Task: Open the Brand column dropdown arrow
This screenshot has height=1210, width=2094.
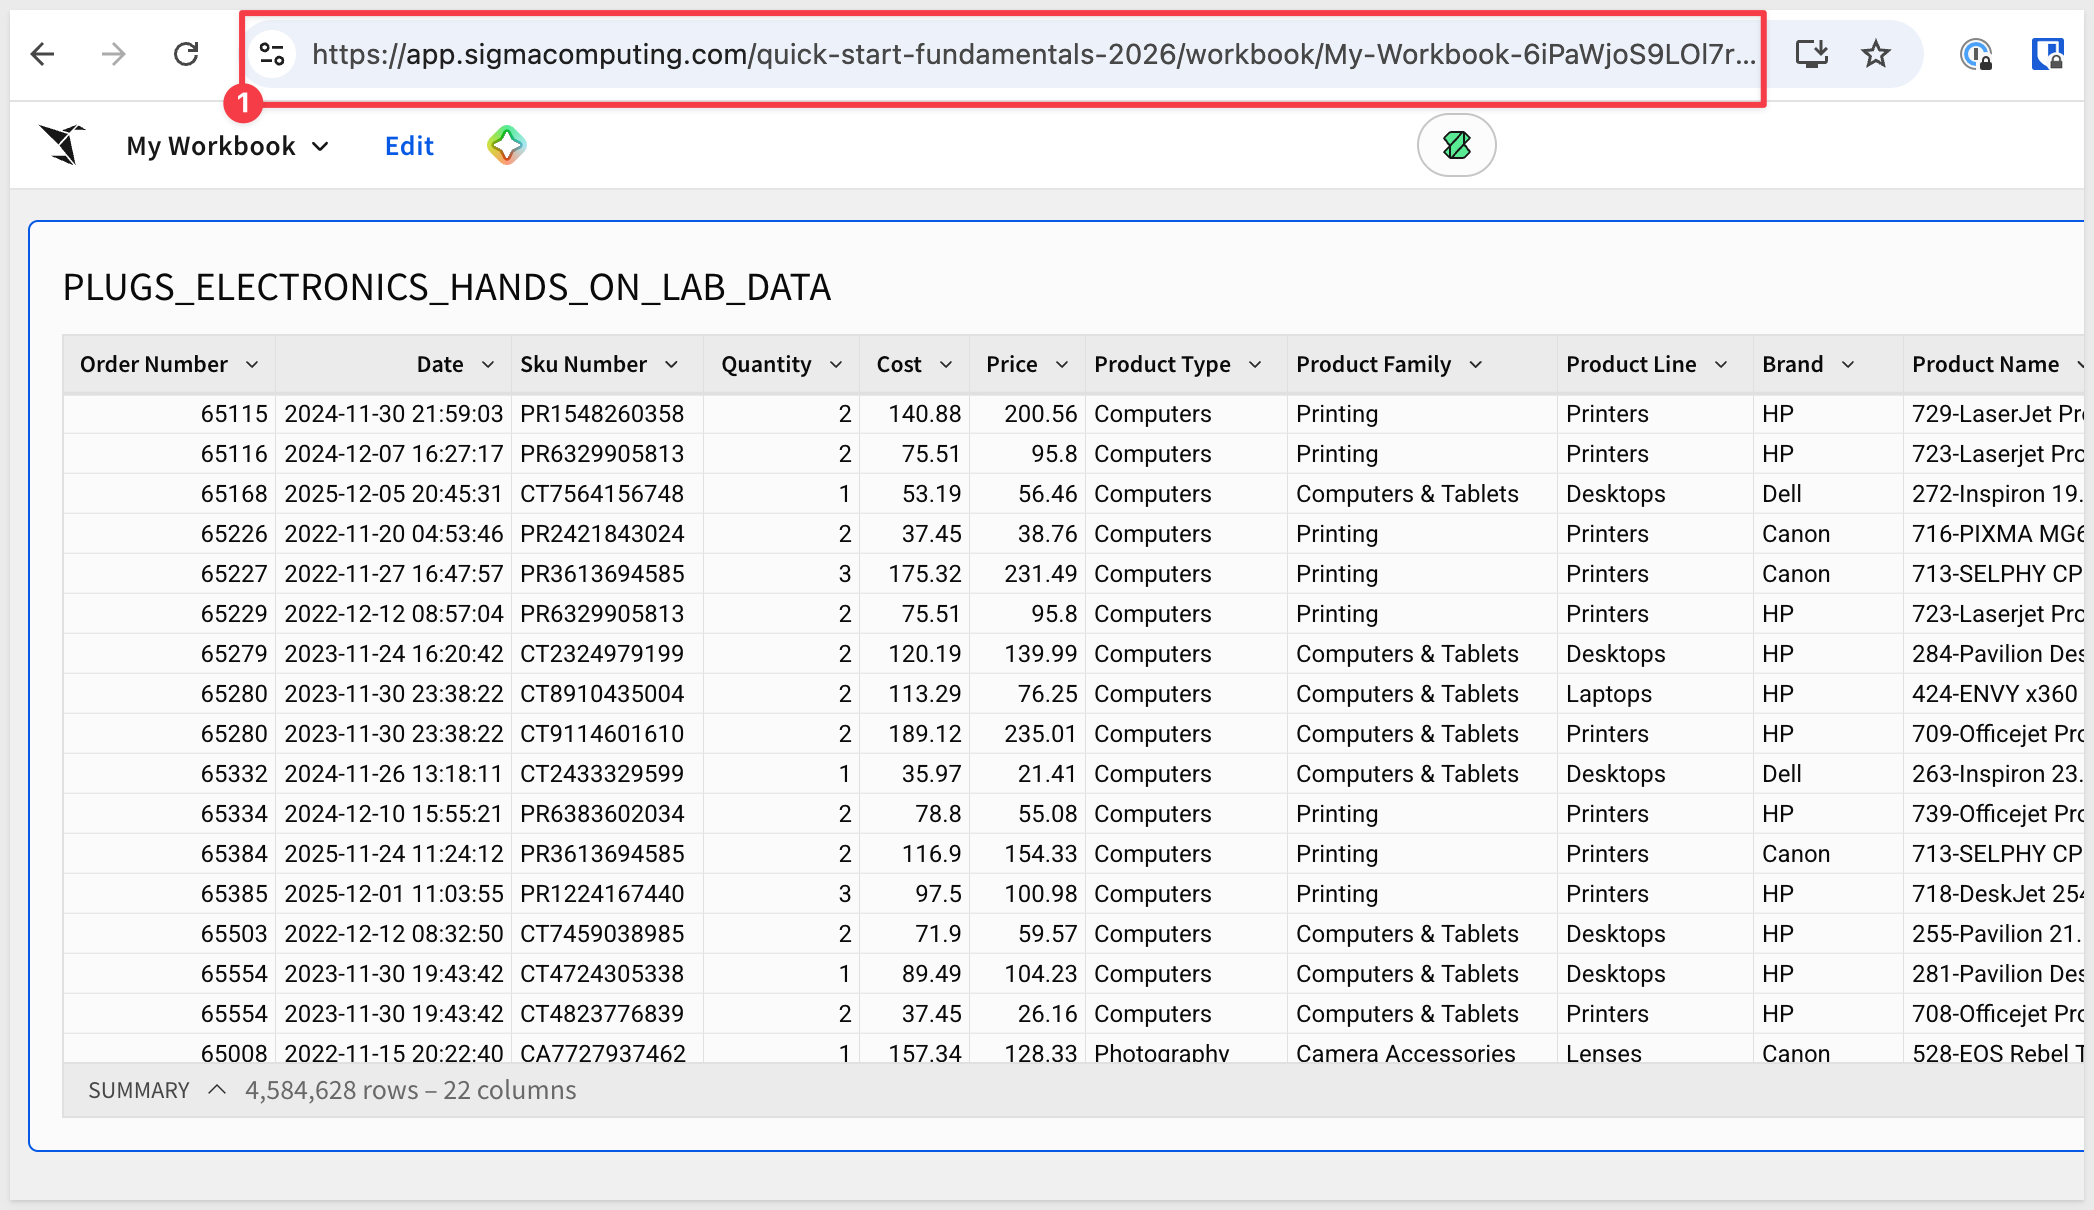Action: click(x=1848, y=365)
